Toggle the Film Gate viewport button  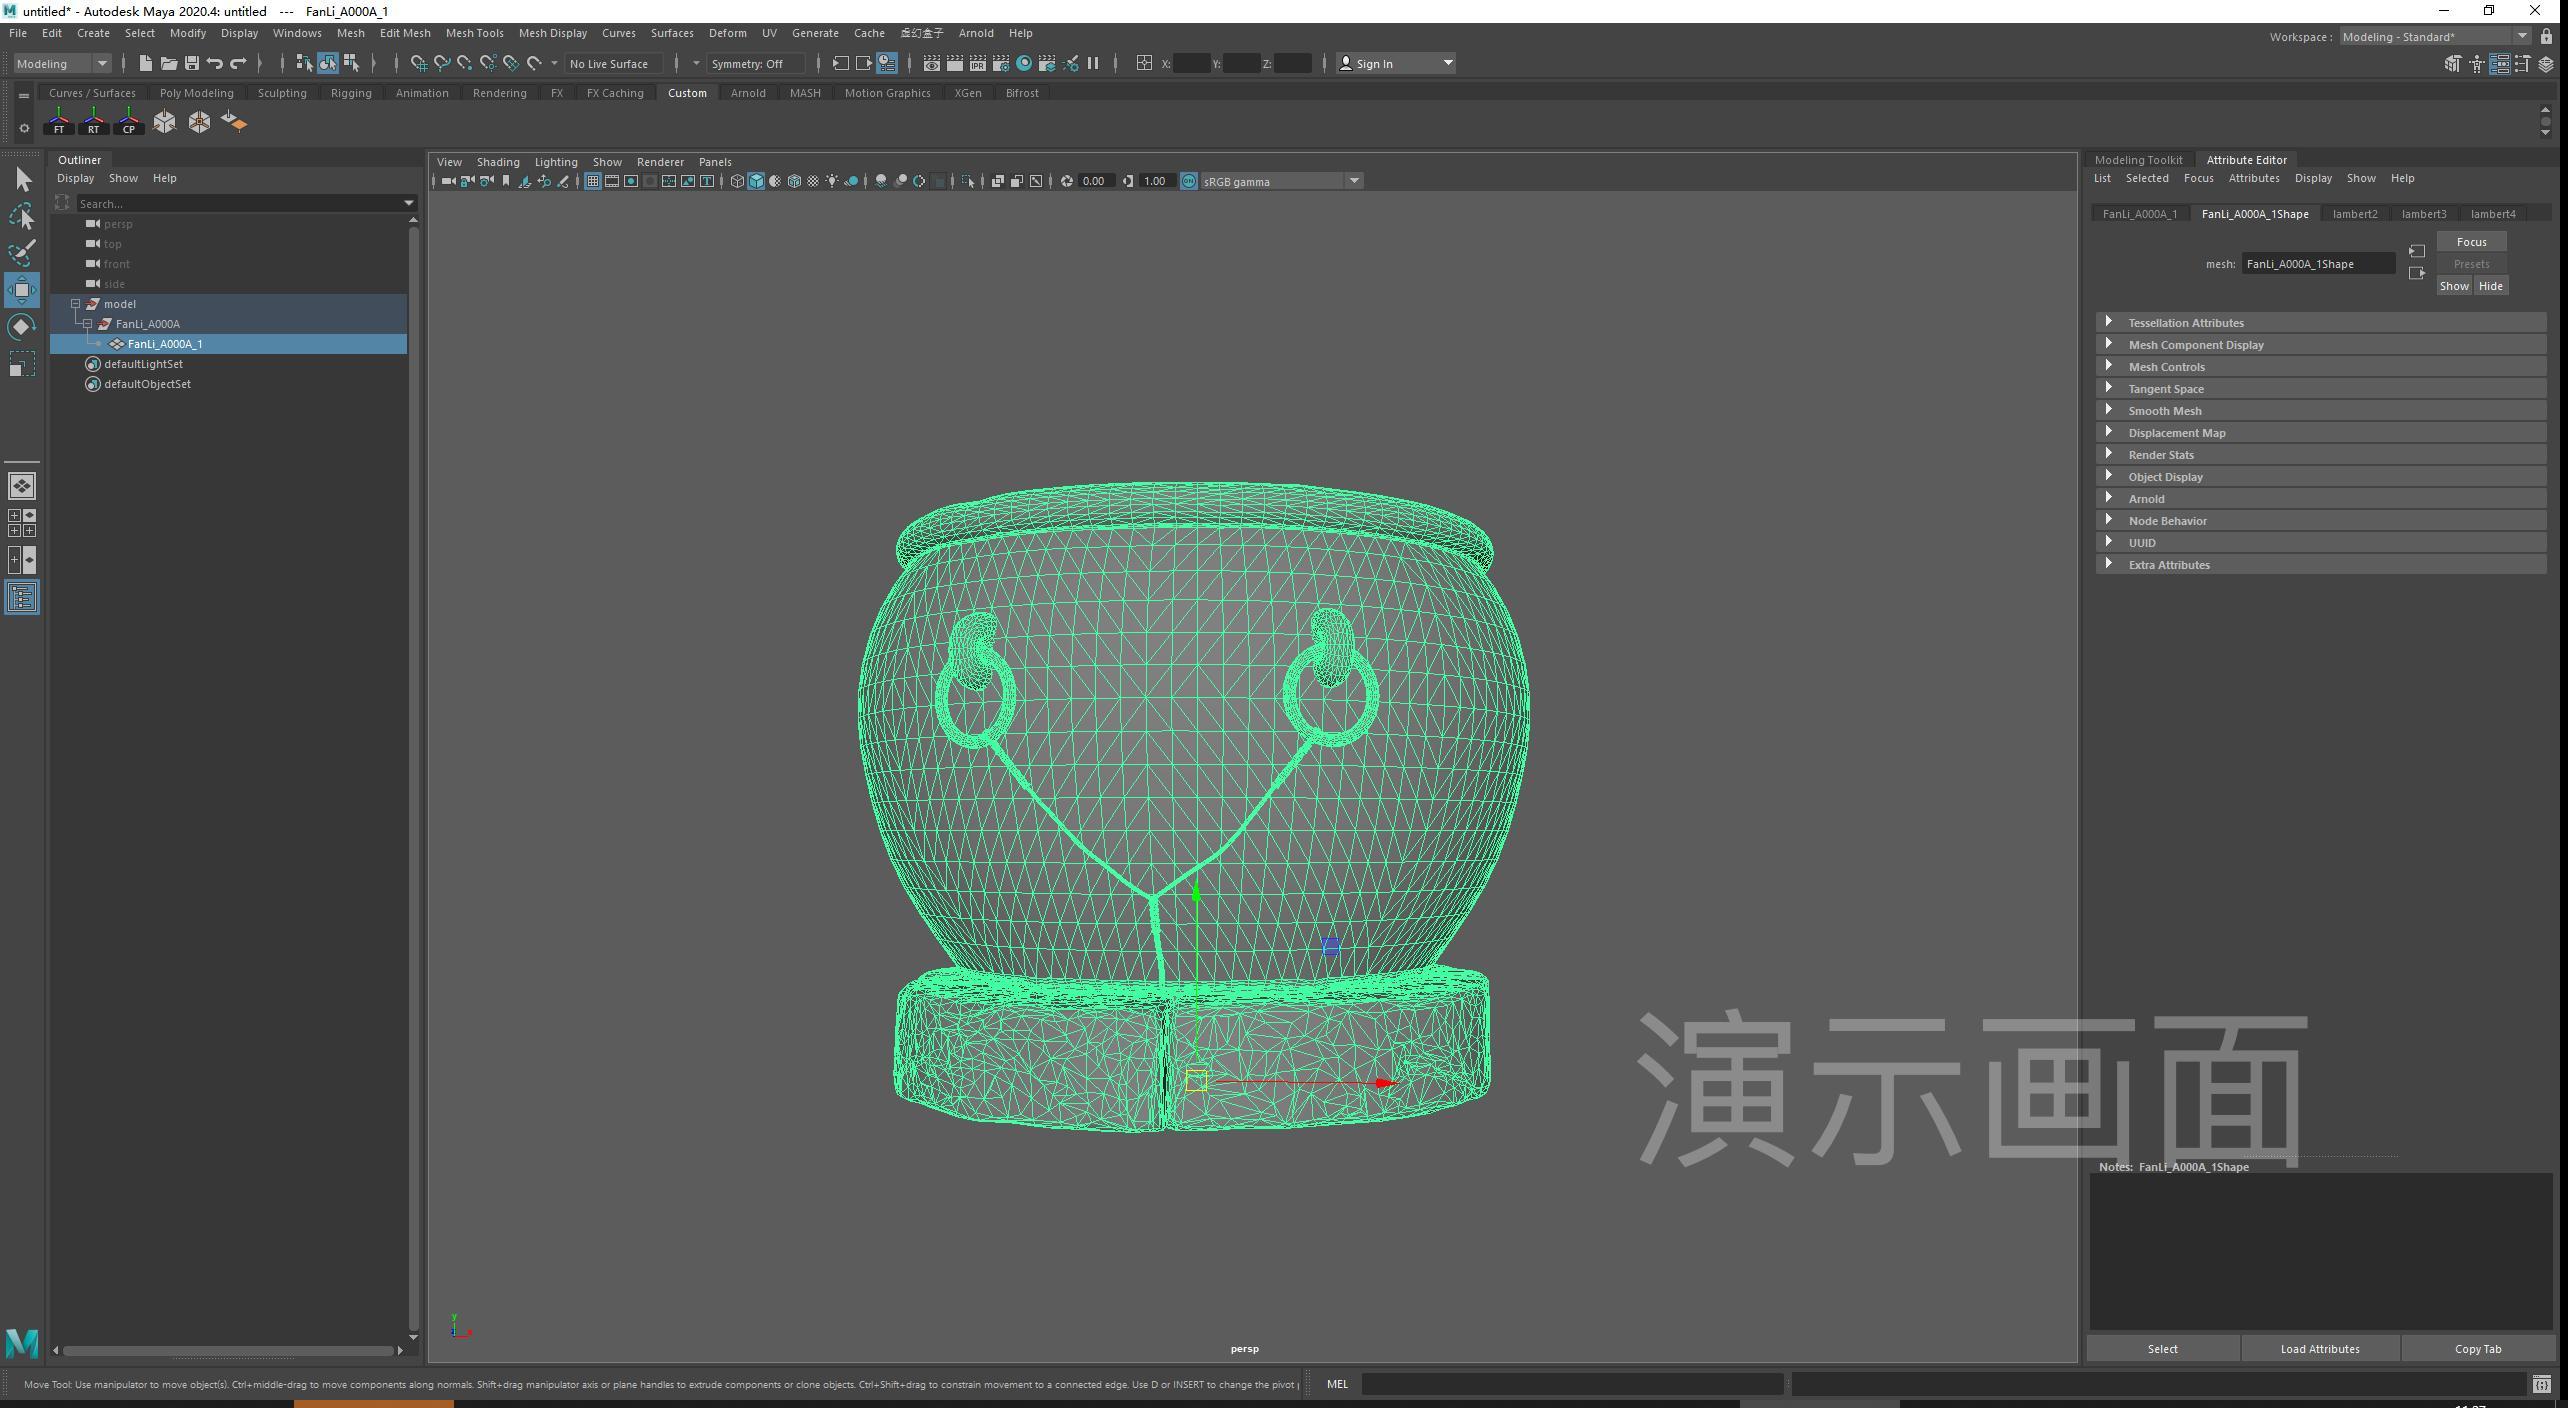coord(612,181)
